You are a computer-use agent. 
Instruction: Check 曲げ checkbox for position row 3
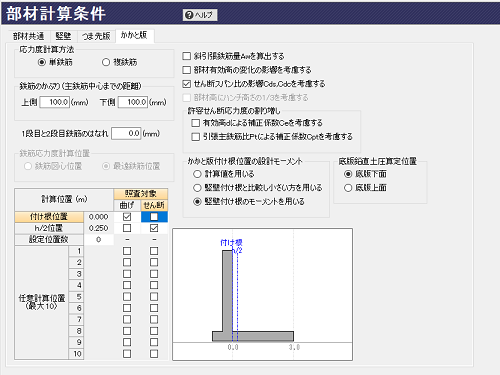point(127,274)
